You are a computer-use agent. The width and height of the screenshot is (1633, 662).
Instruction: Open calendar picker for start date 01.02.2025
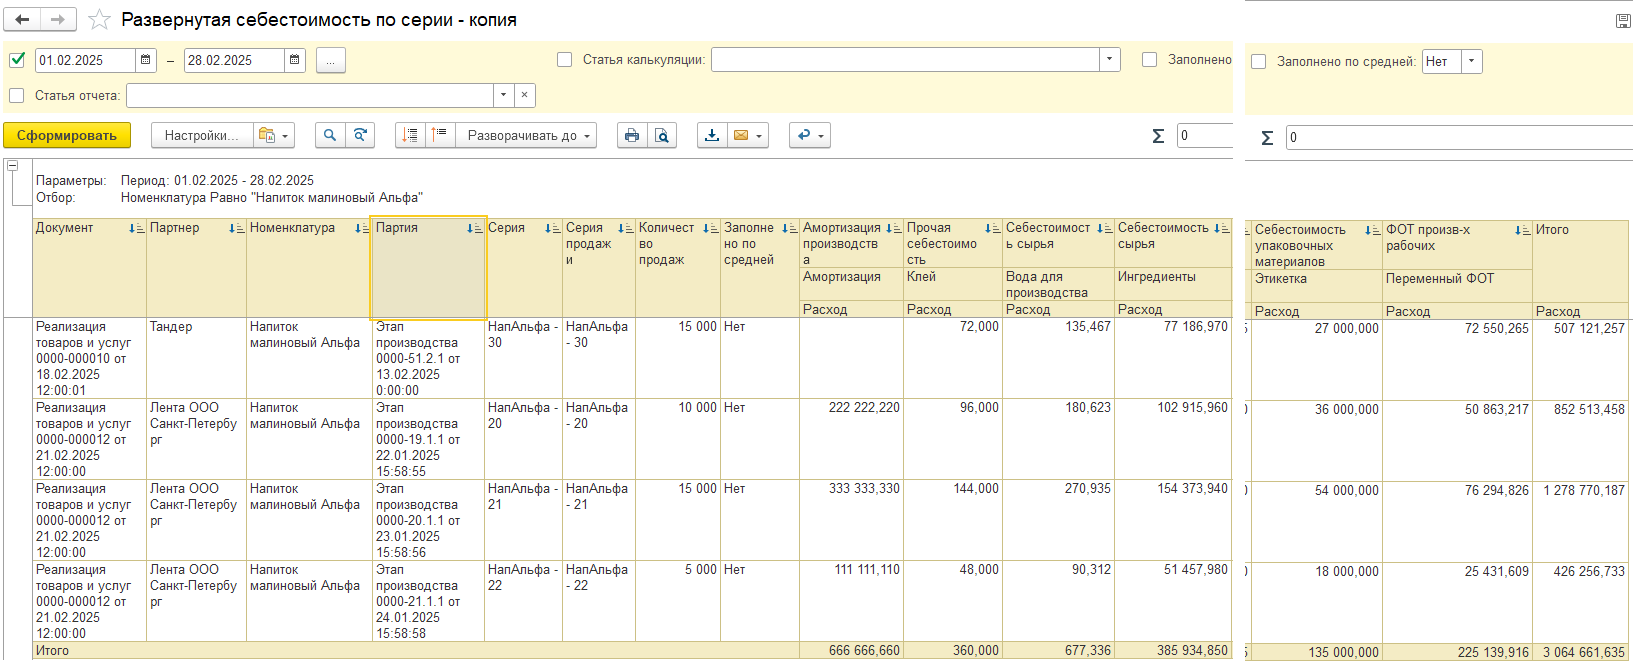146,60
